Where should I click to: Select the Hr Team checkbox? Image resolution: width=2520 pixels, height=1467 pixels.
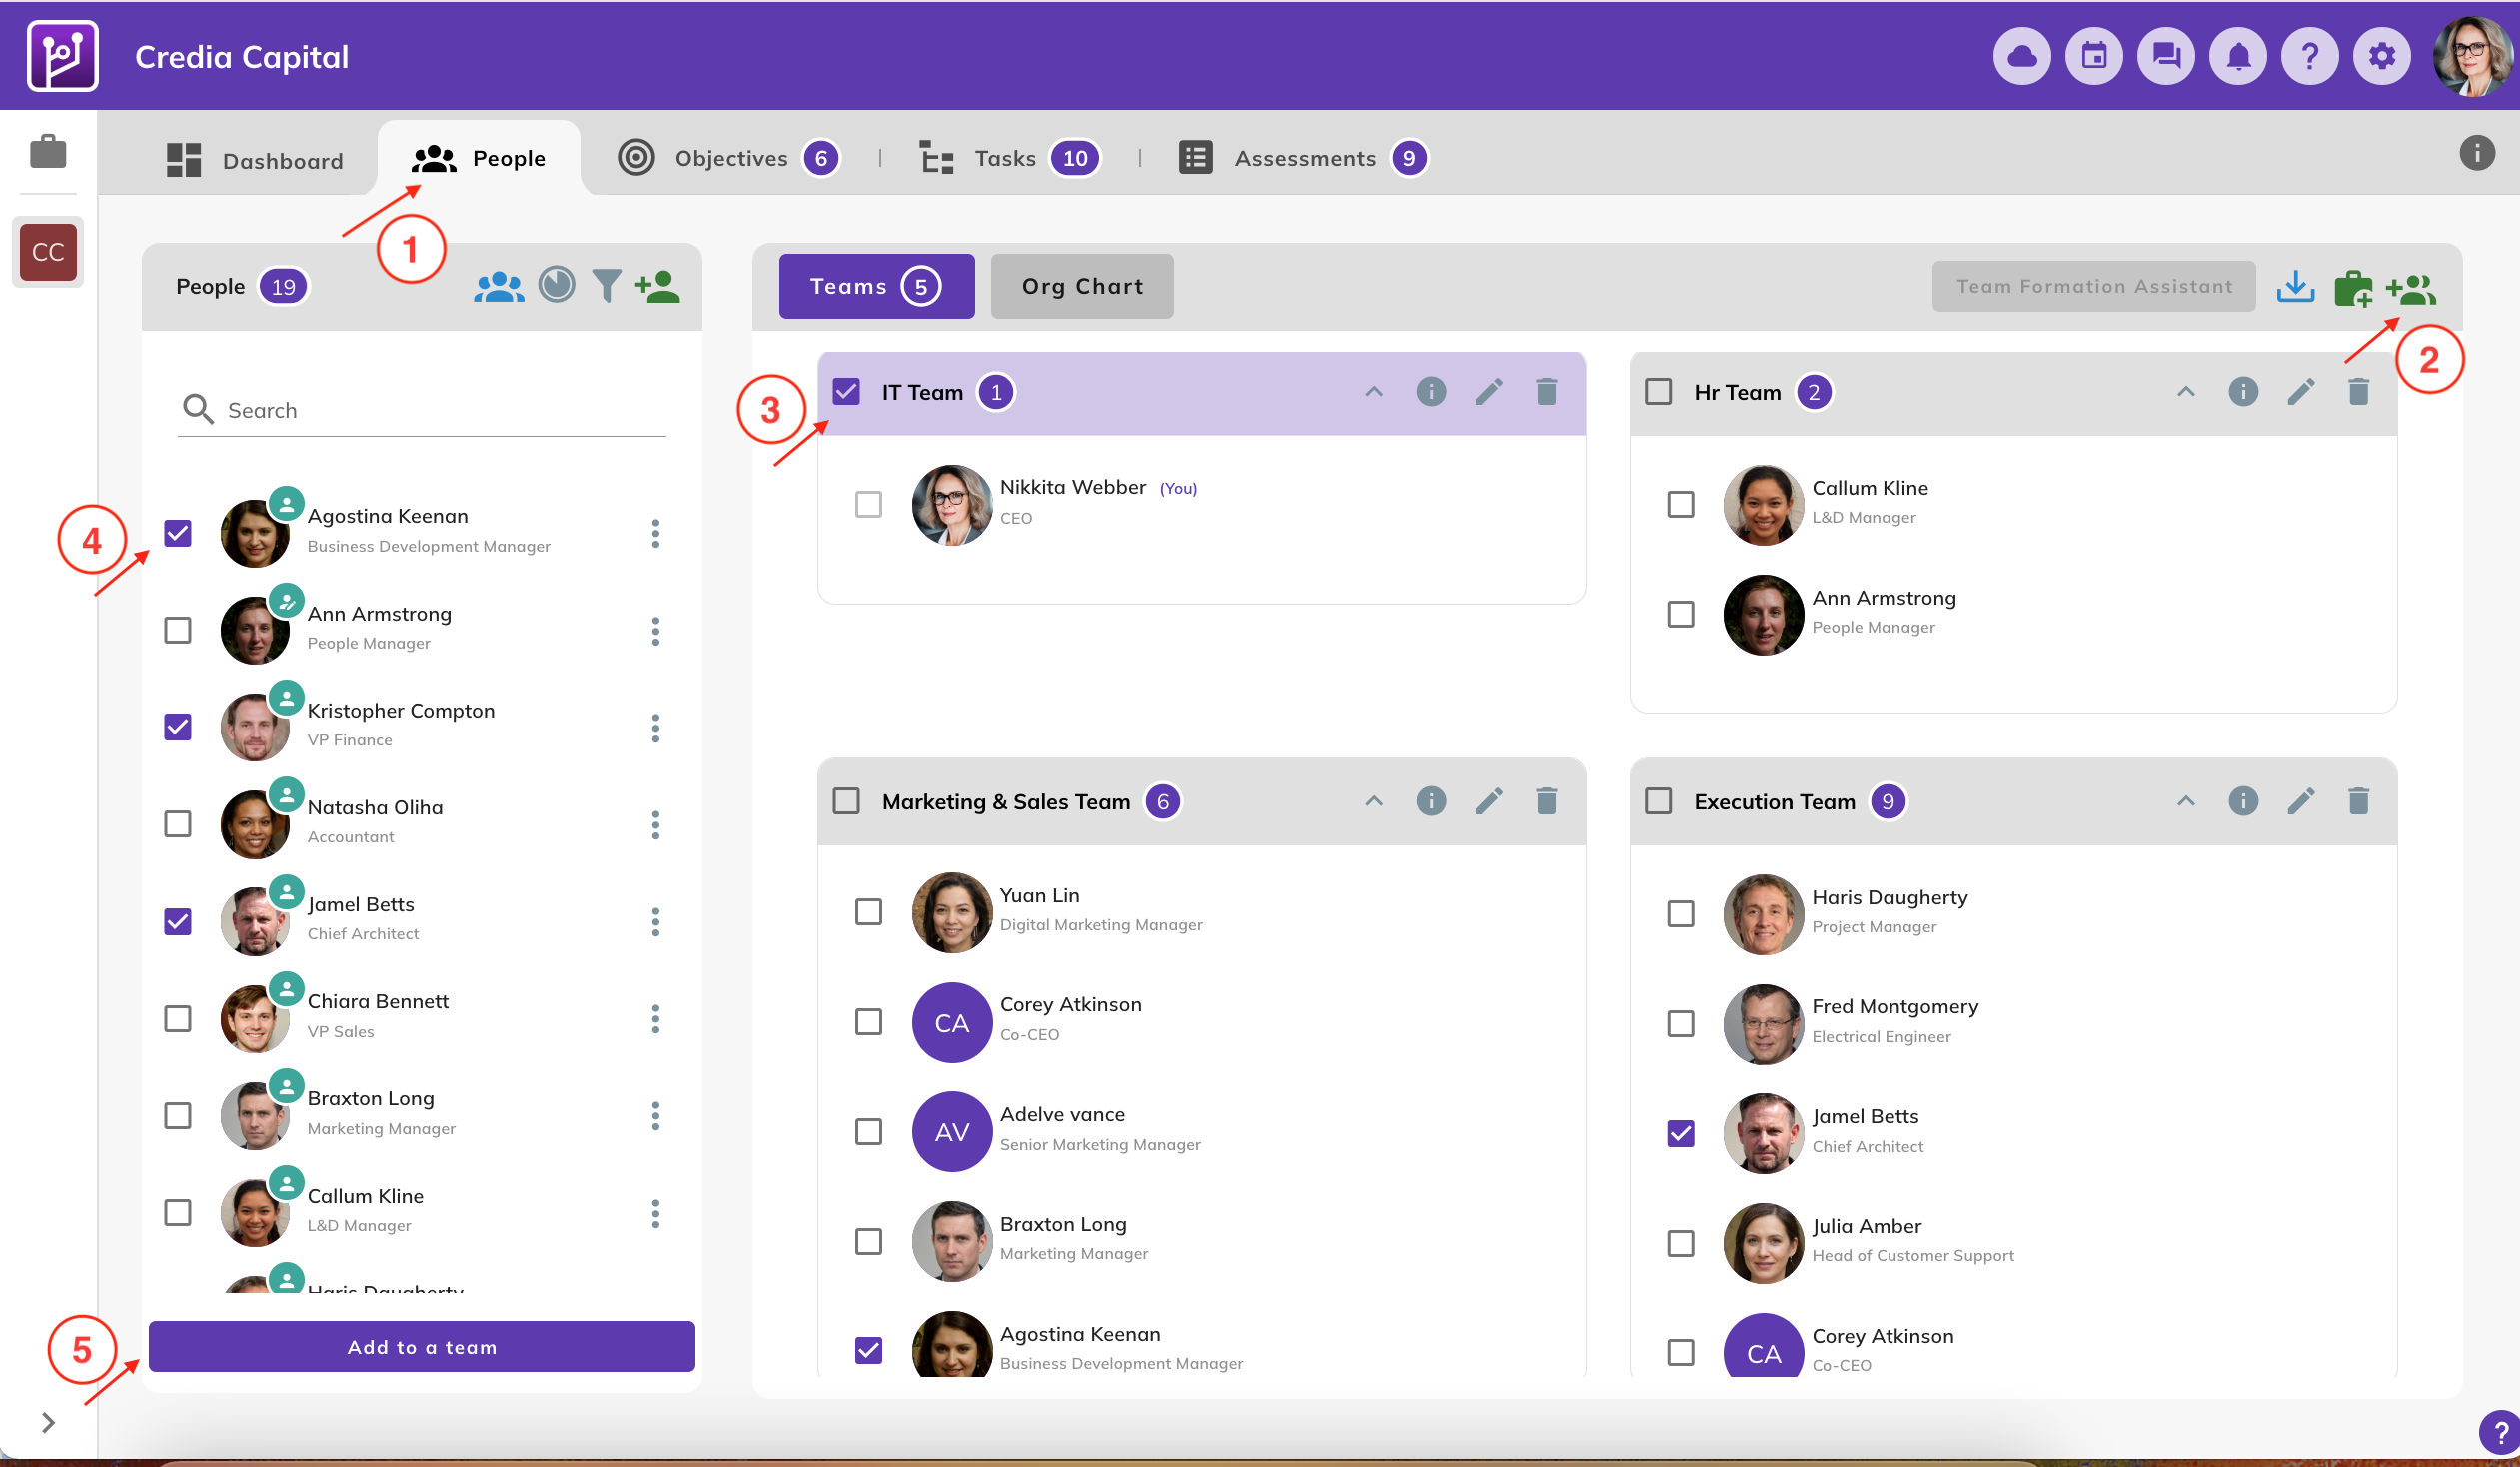(x=1658, y=392)
